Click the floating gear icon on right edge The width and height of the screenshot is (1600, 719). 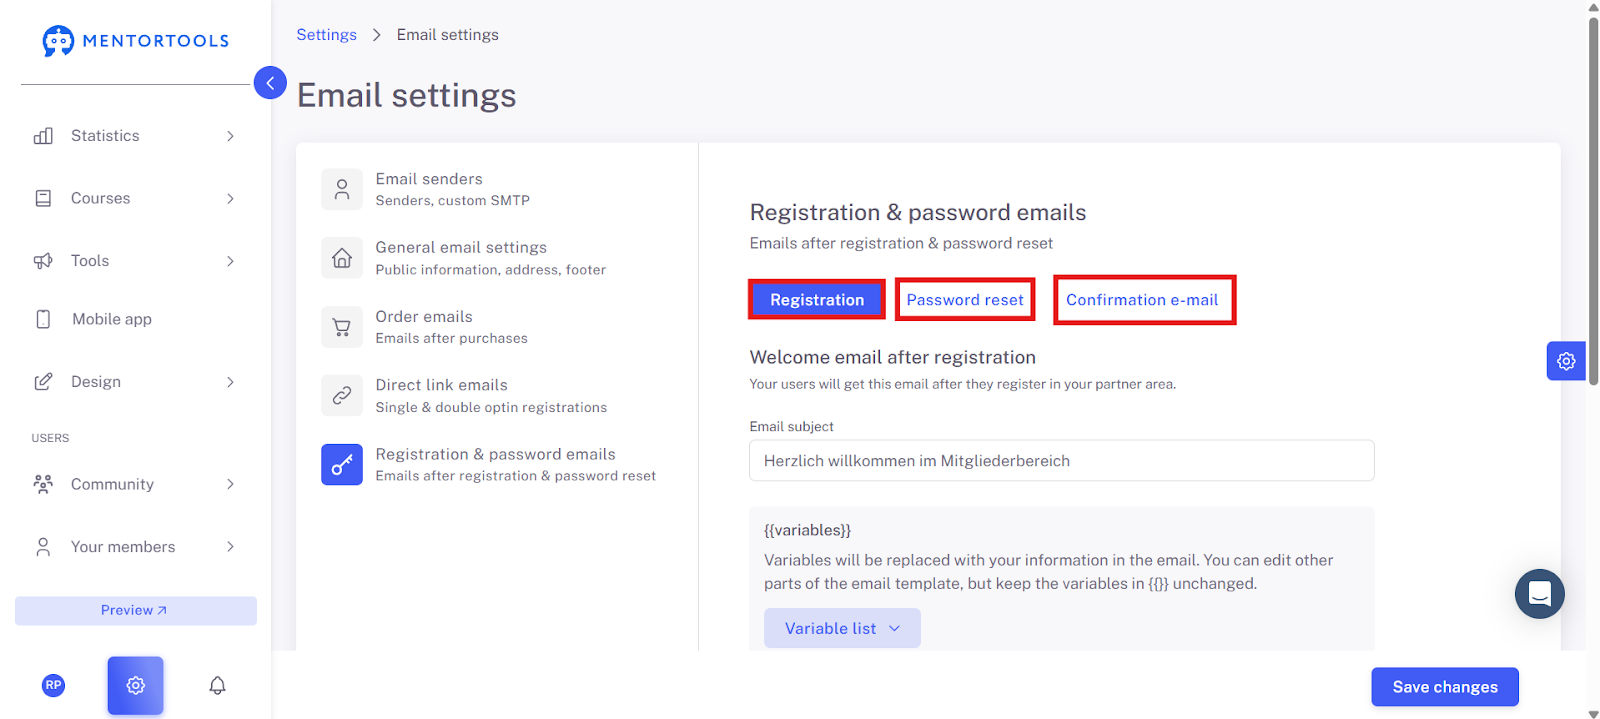click(1566, 361)
